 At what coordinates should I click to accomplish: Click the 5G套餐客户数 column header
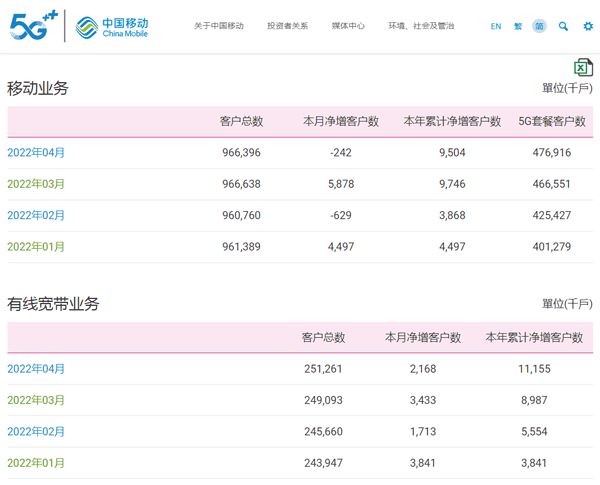tap(551, 121)
